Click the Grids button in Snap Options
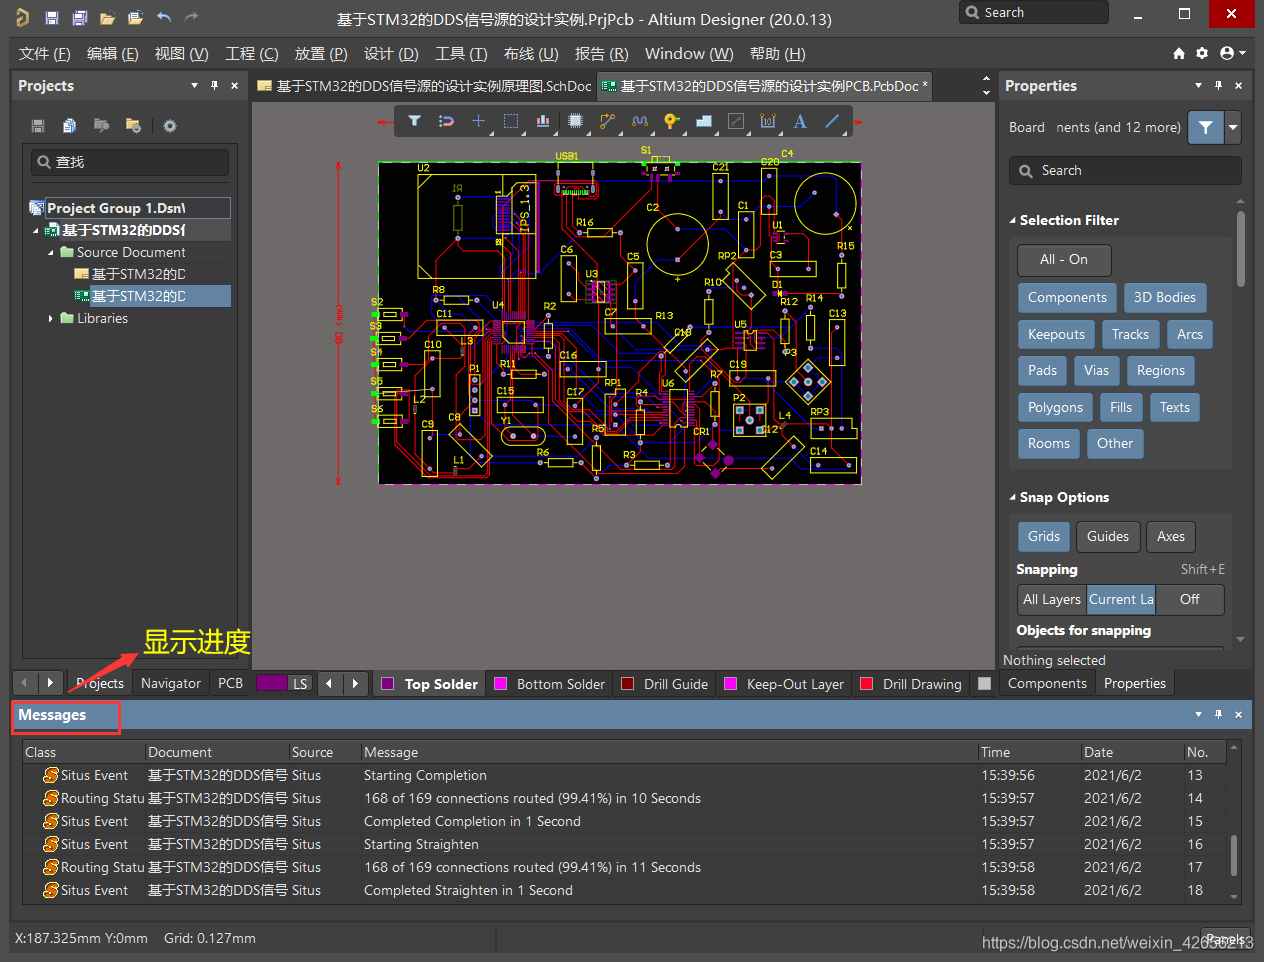Viewport: 1264px width, 962px height. 1043,536
